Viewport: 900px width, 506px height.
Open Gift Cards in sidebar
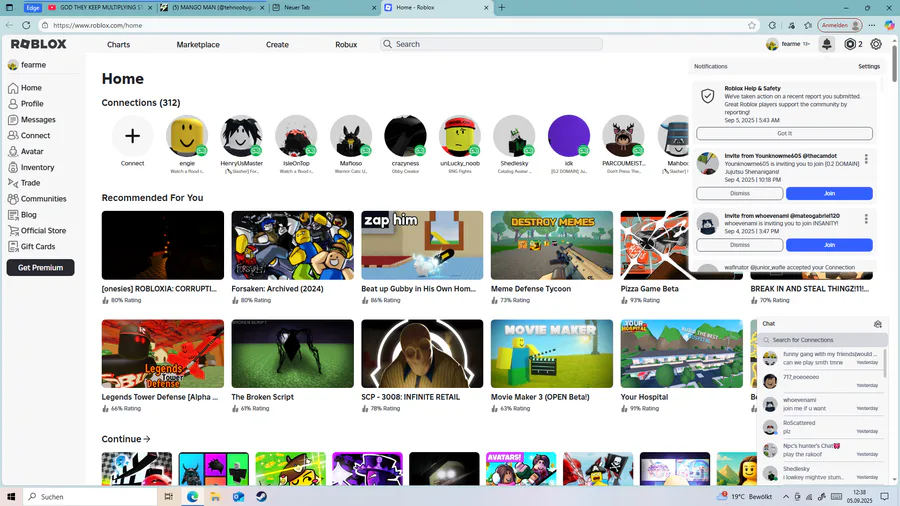click(x=32, y=247)
